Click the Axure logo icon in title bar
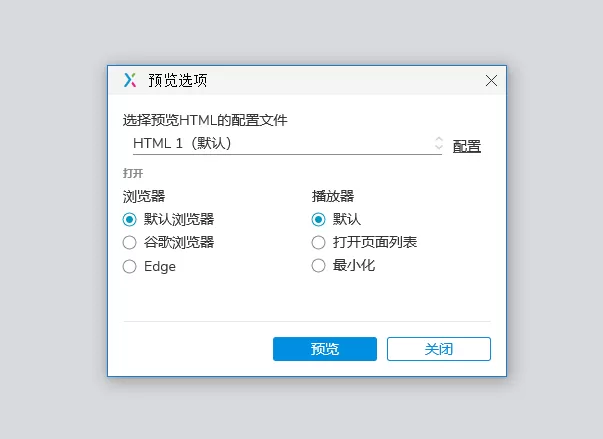This screenshot has height=439, width=603. pyautogui.click(x=130, y=80)
